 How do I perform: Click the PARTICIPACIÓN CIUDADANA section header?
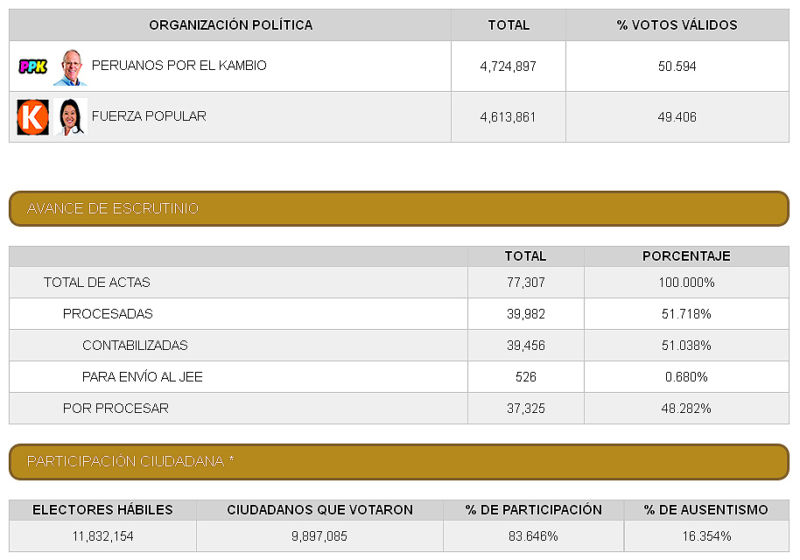point(399,462)
